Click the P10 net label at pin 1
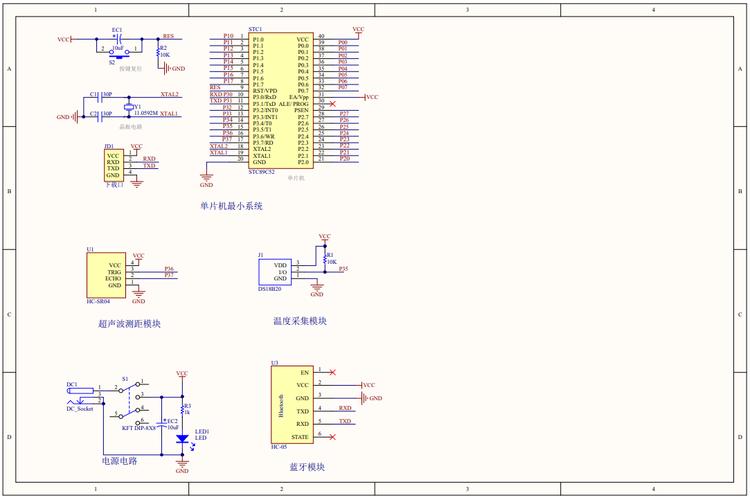Screen dimensions: 750x500 [x=228, y=36]
